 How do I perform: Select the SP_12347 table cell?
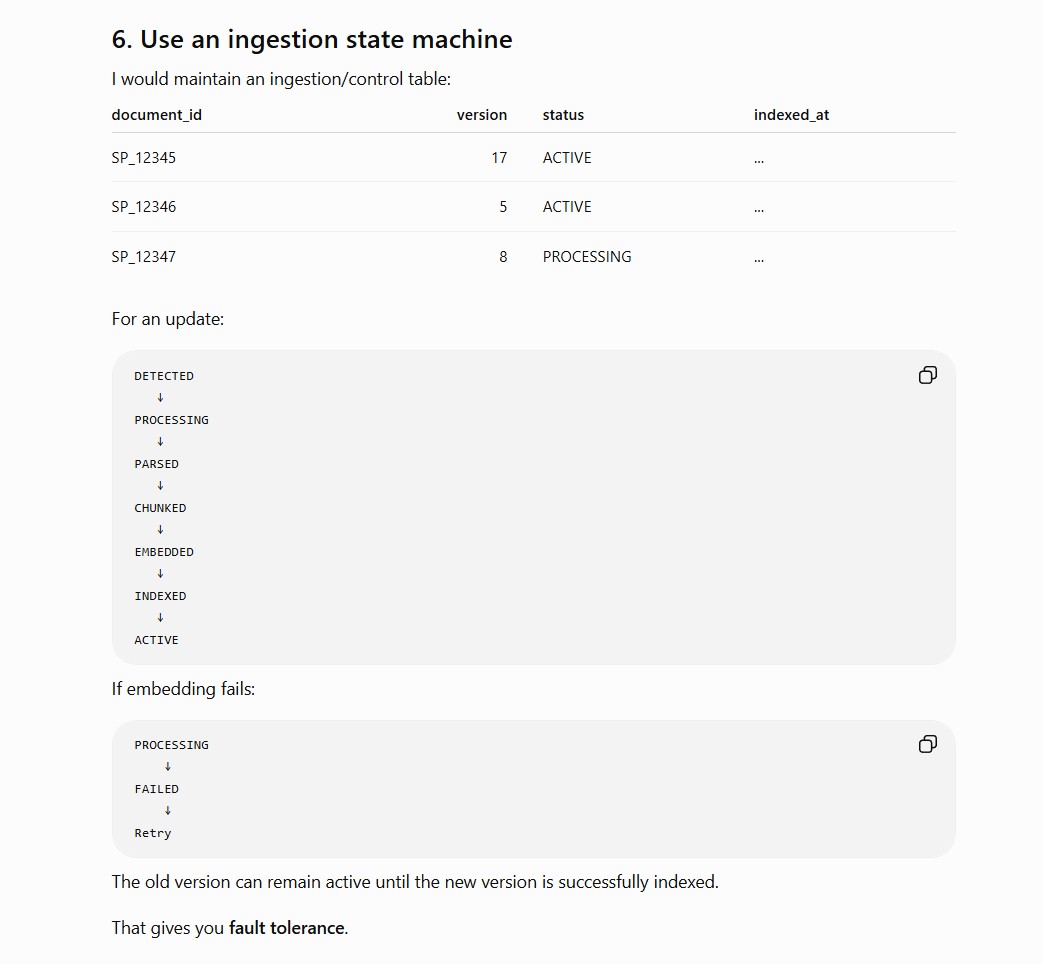(x=144, y=257)
